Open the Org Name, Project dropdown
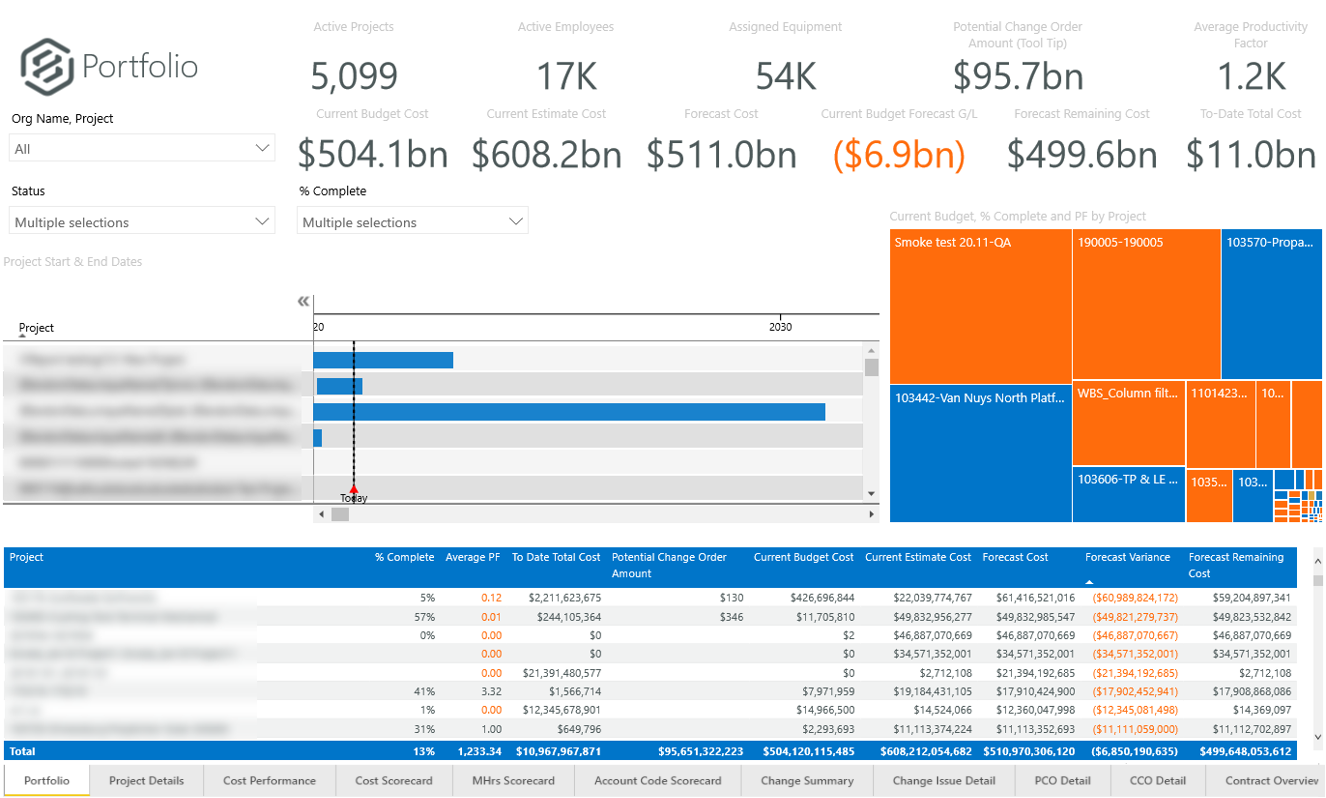Screen dimensions: 1326x798 pos(142,149)
